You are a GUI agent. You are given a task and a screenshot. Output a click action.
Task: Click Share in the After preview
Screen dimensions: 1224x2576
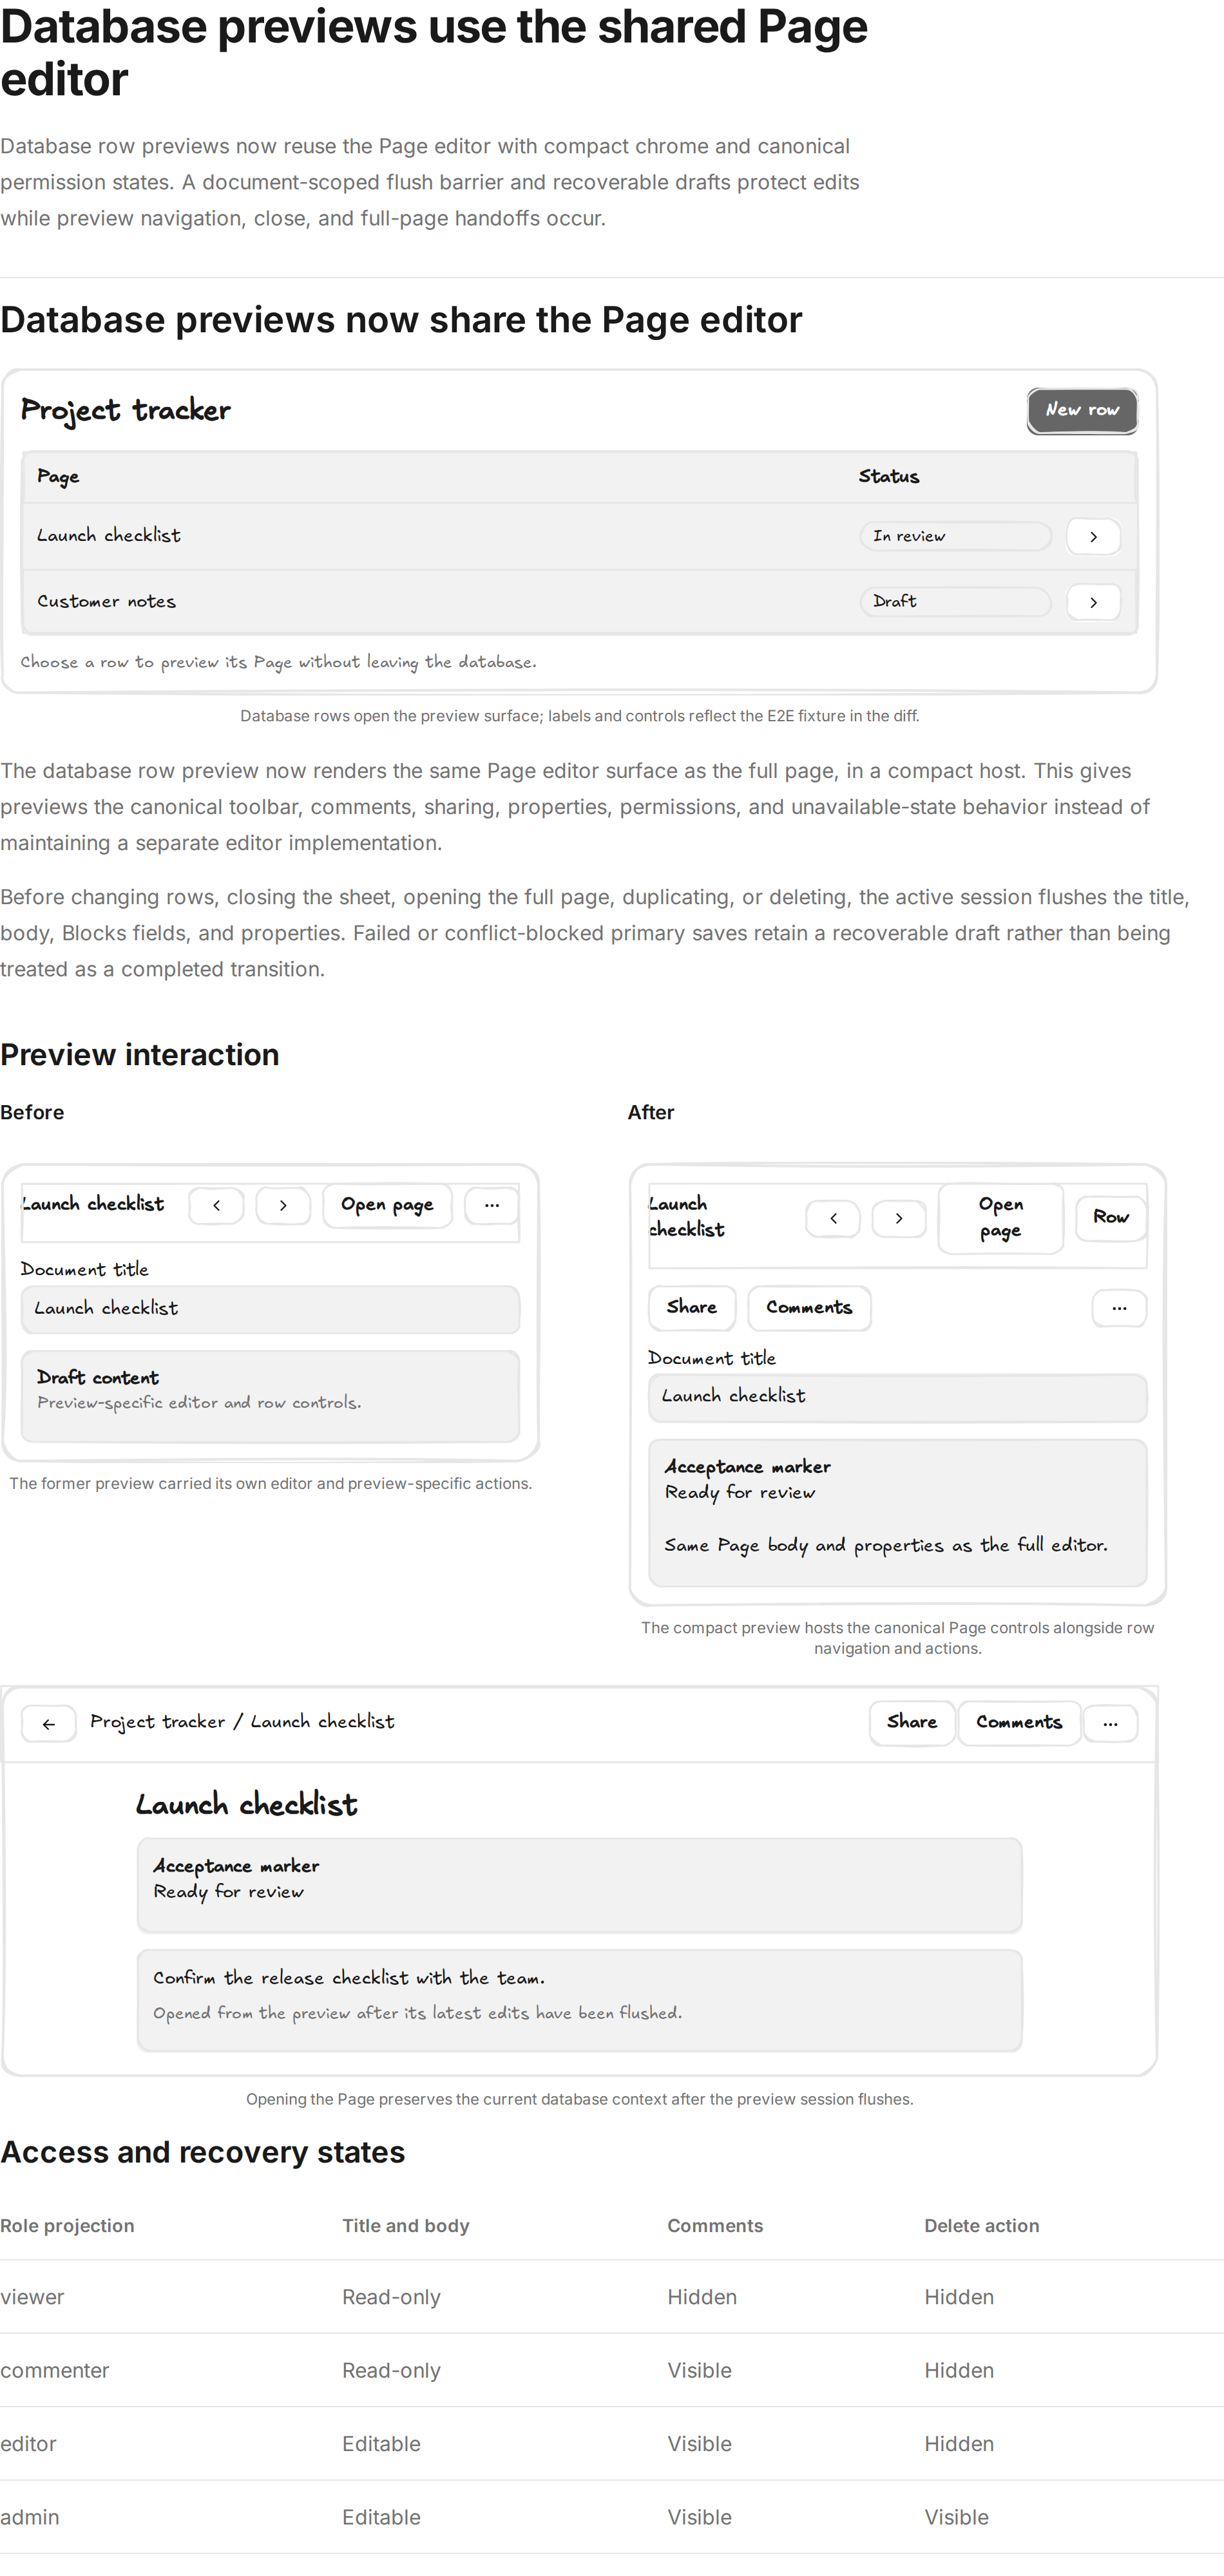tap(692, 1308)
